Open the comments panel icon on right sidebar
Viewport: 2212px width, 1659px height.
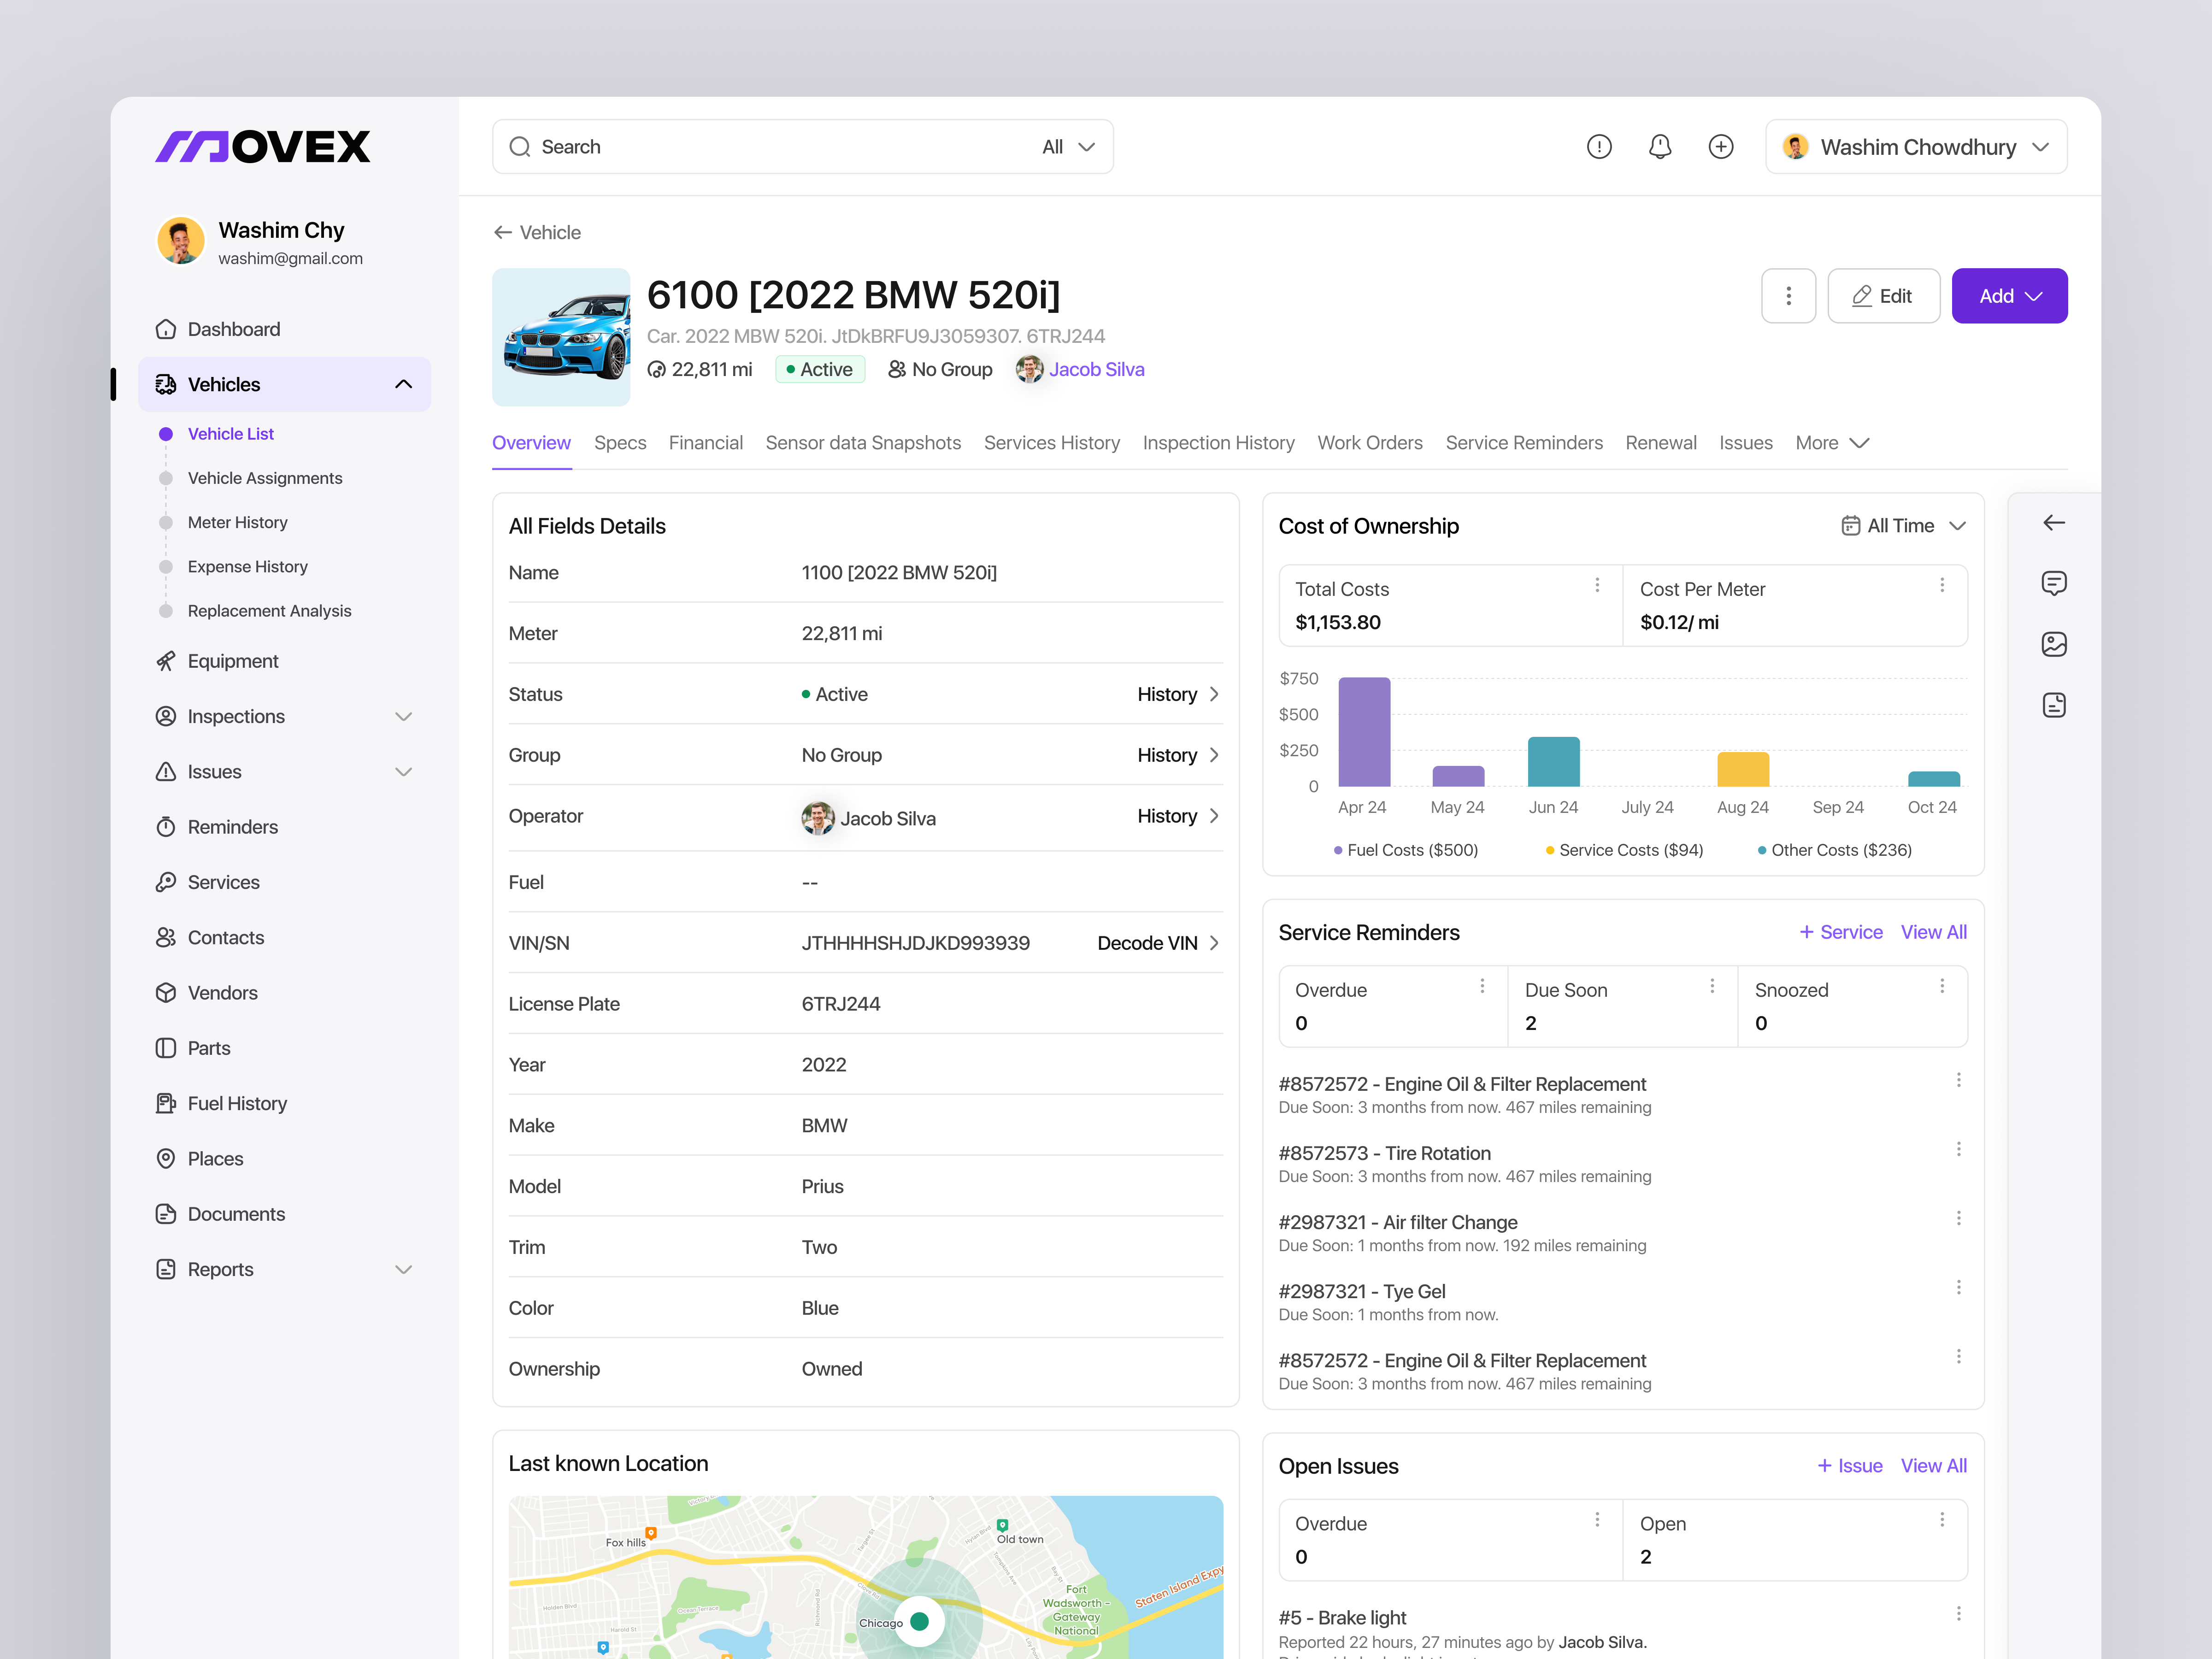tap(2055, 583)
